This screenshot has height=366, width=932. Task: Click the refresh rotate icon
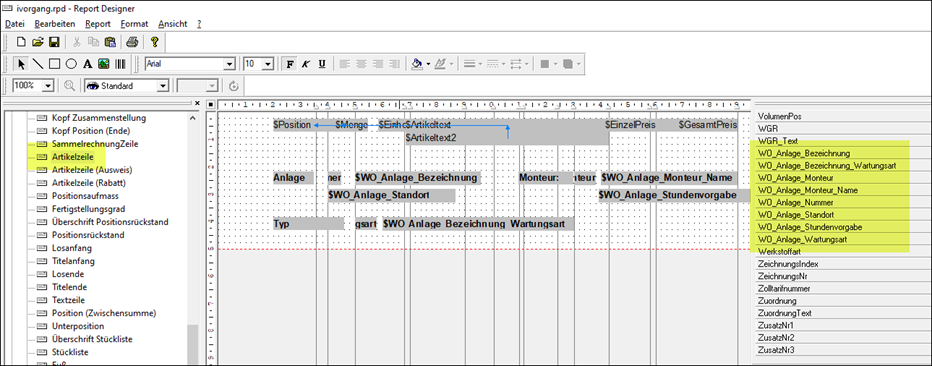coord(234,86)
